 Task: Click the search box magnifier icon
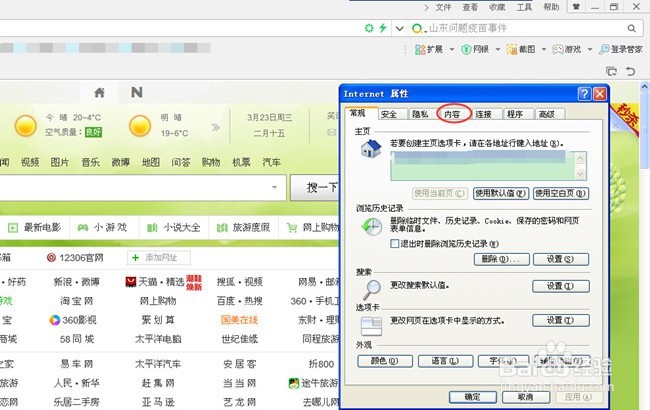(631, 28)
